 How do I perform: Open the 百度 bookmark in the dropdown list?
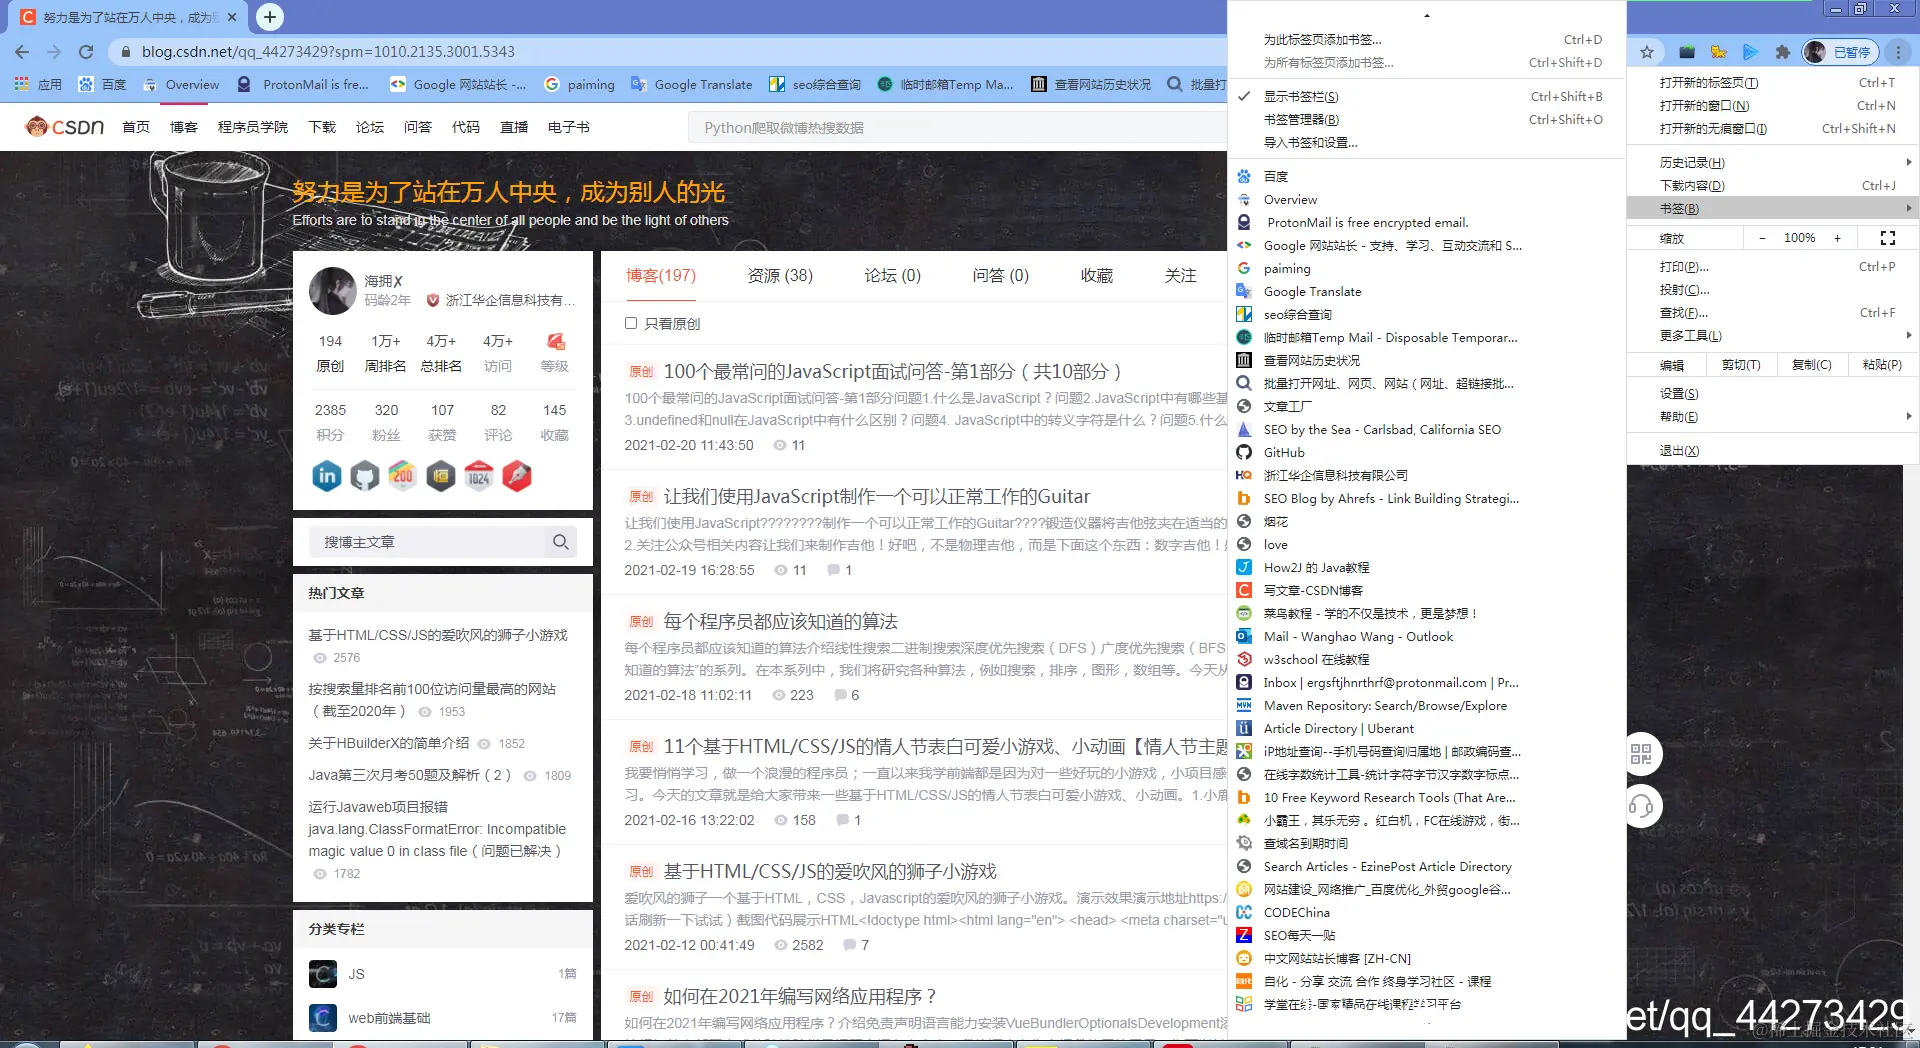(x=1427, y=176)
